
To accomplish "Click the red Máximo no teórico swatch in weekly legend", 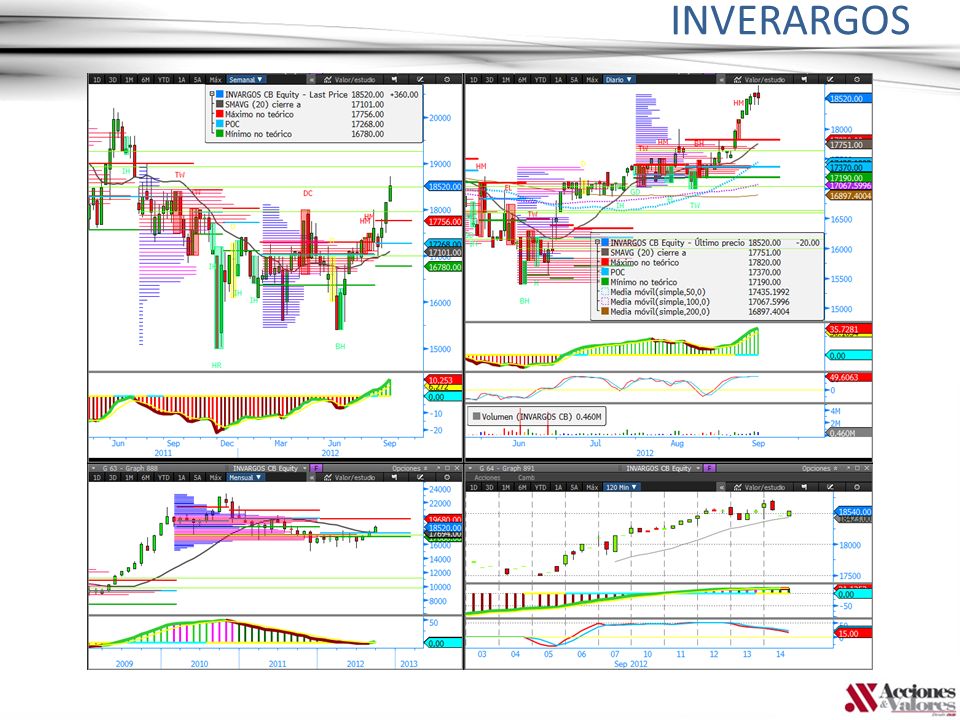I will click(219, 114).
